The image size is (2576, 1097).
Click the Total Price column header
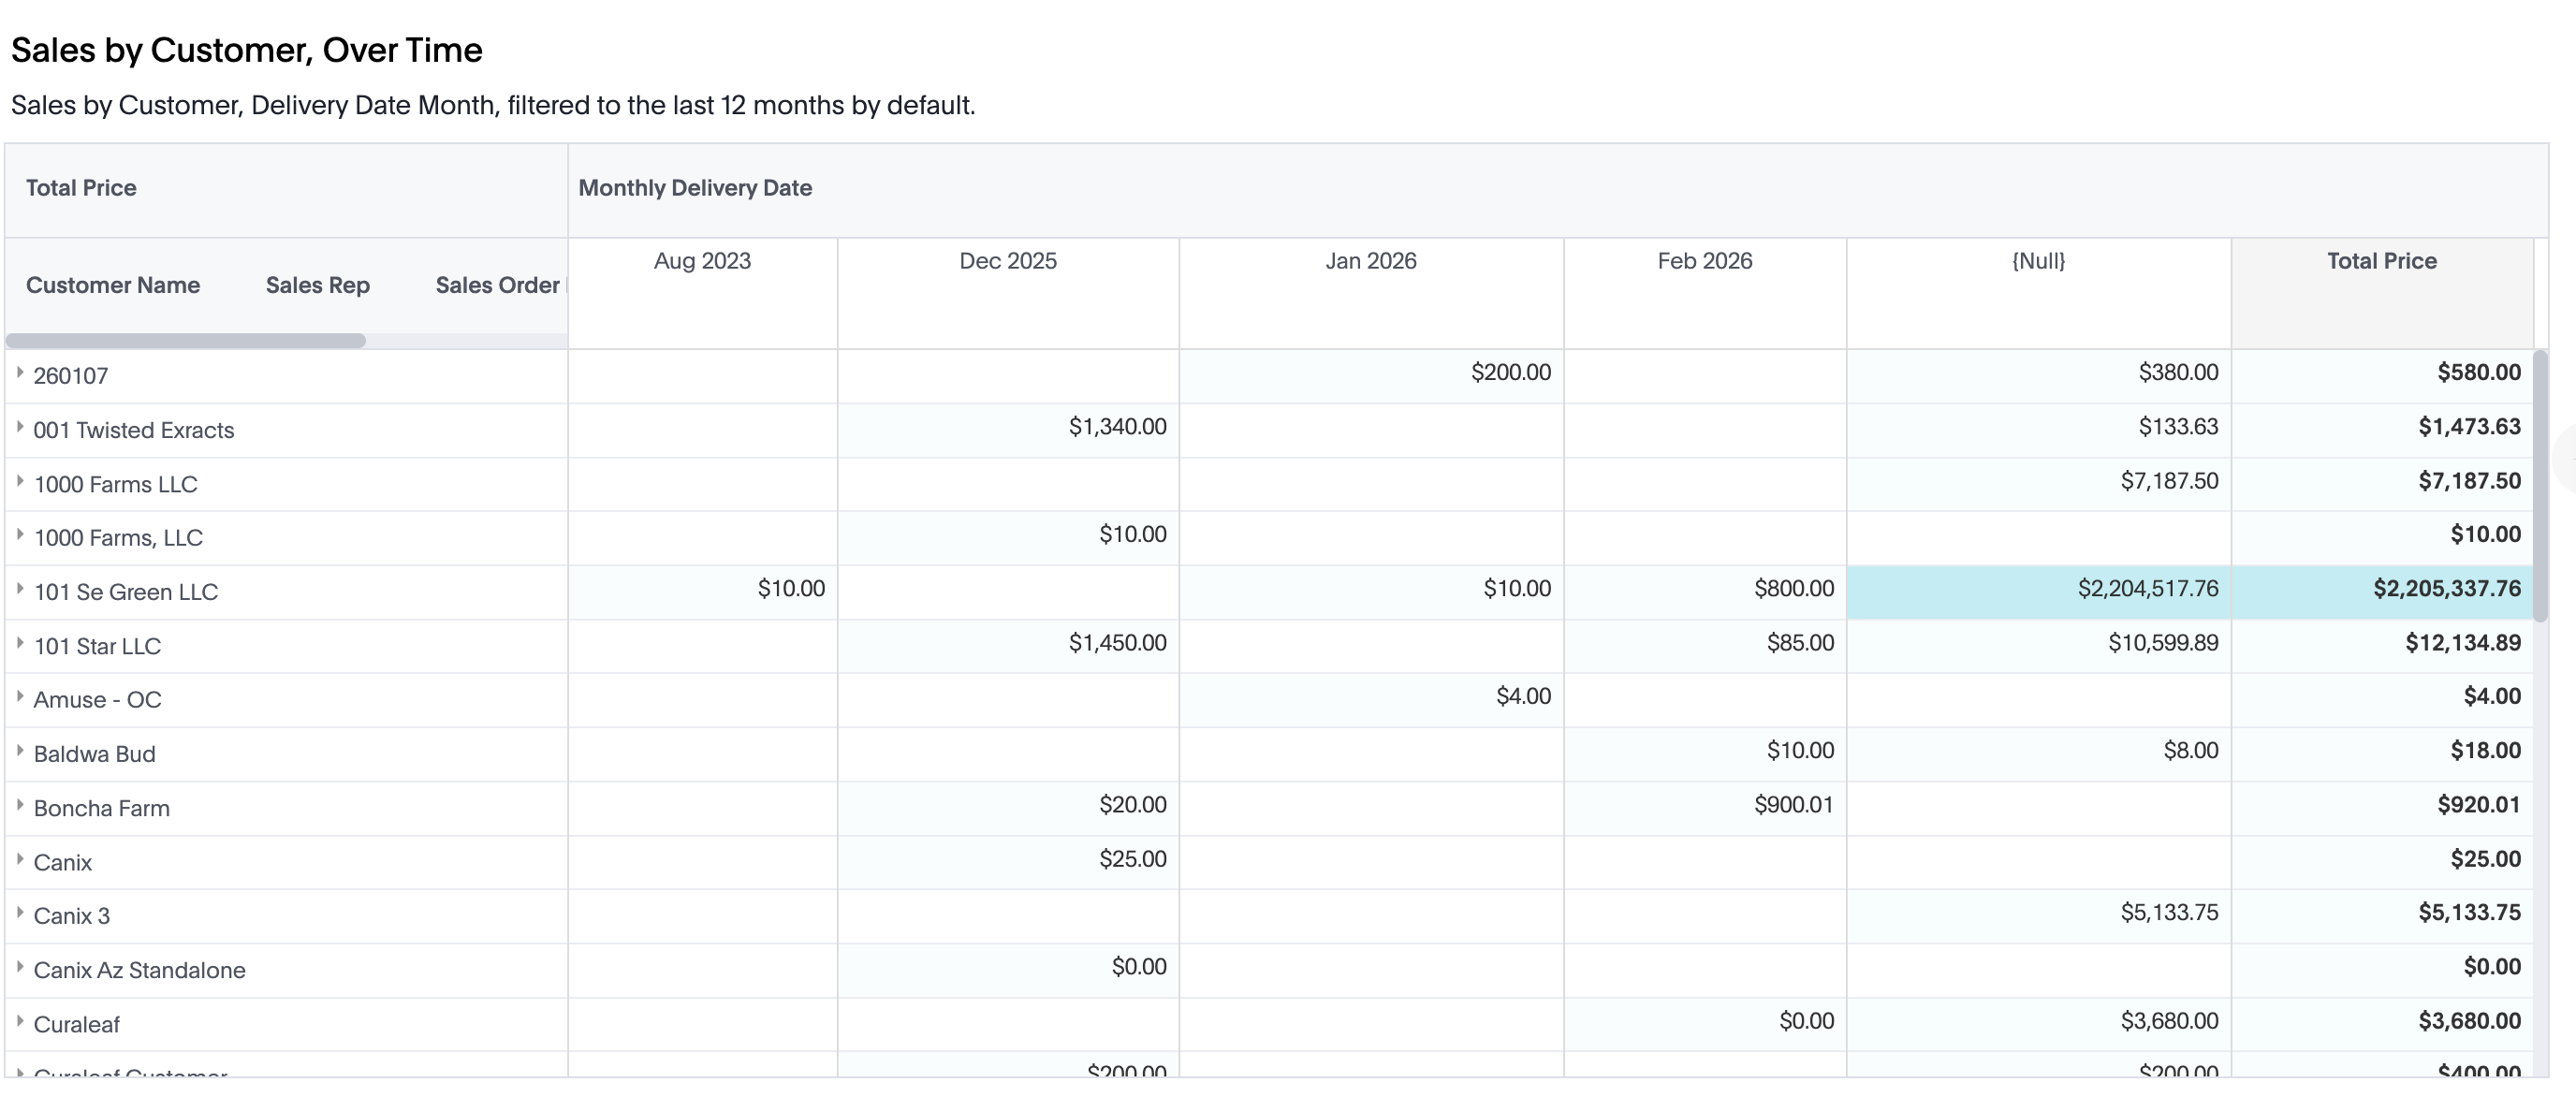(x=2381, y=261)
